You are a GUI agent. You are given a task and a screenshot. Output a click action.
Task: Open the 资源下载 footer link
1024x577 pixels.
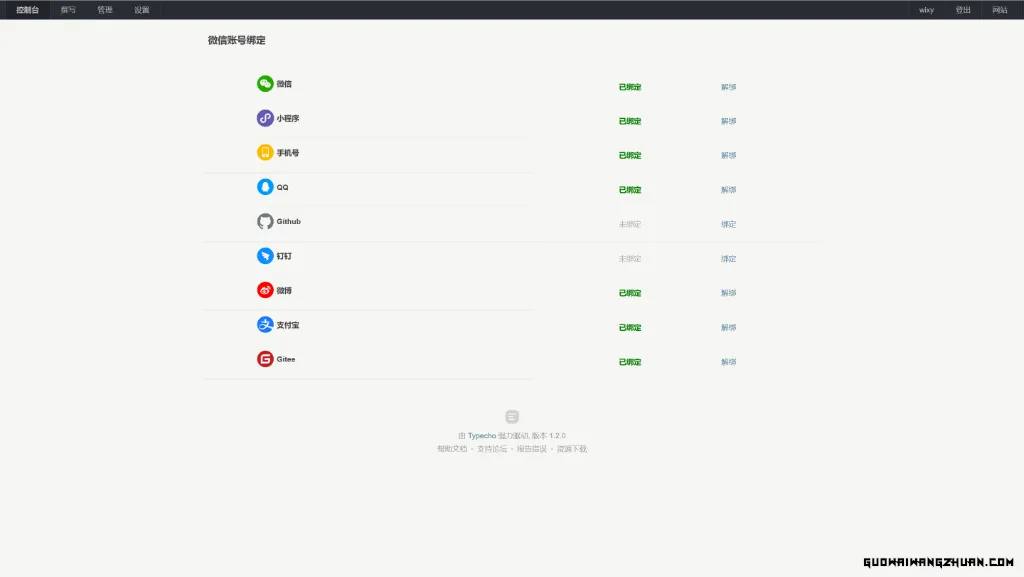571,449
